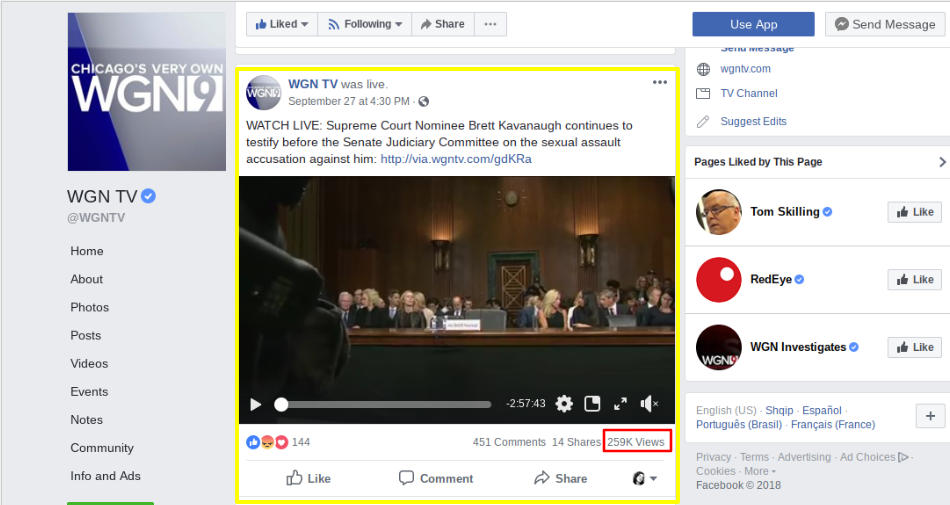950x505 pixels.
Task: Click the Liked dropdown button
Action: [x=282, y=24]
